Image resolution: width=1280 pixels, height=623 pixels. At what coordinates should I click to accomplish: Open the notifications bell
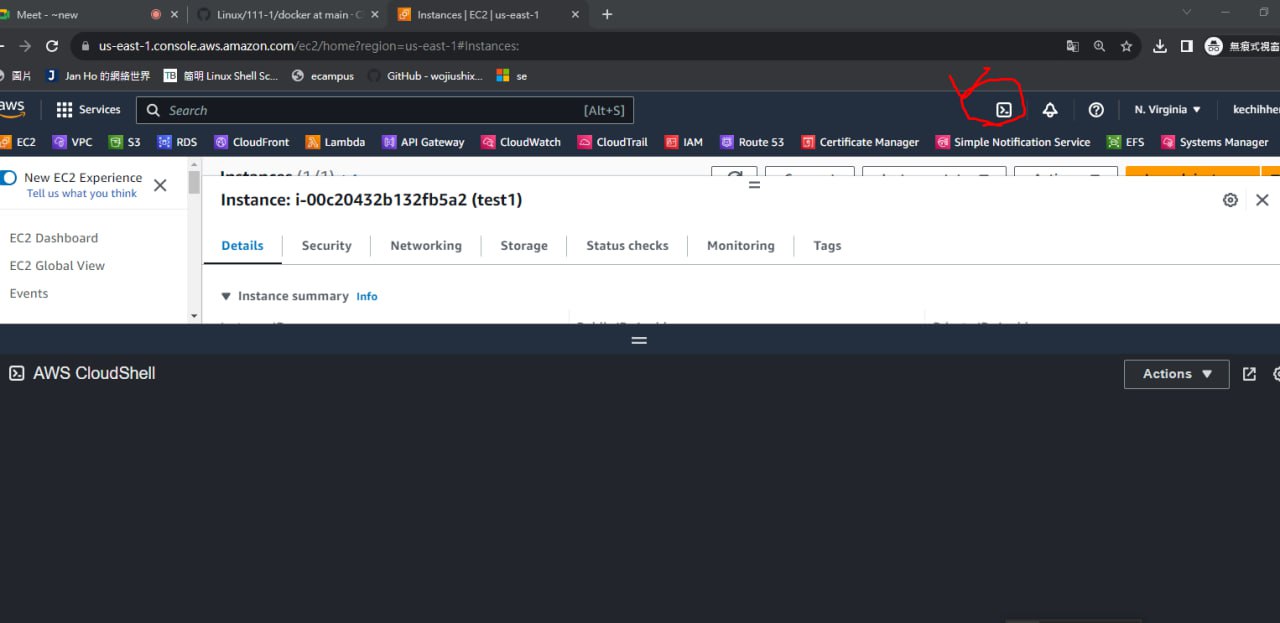[x=1050, y=110]
